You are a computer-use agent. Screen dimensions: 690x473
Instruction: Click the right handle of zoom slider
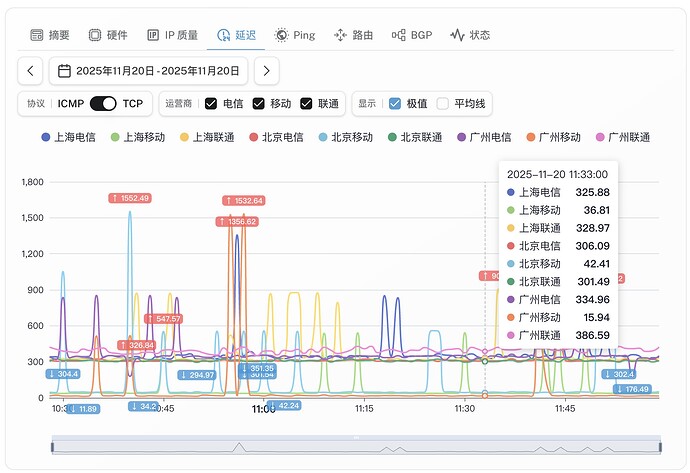[659, 445]
